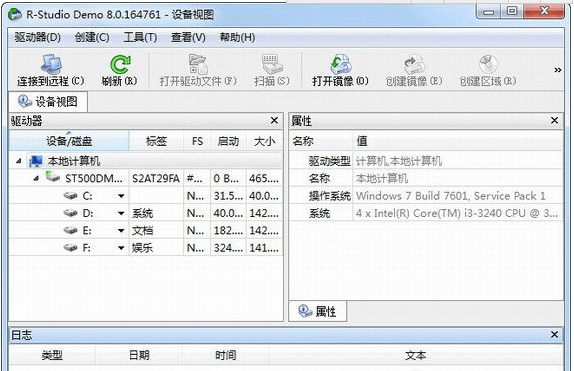Select the Intel Core i3-3240 CPU value
The image size is (574, 371).
coord(457,213)
